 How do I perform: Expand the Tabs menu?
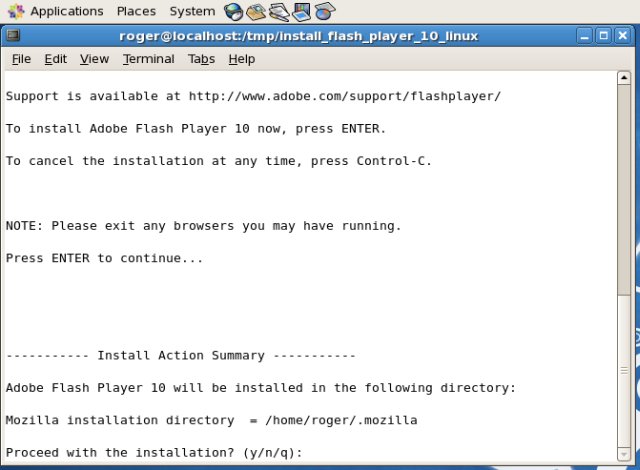(201, 59)
